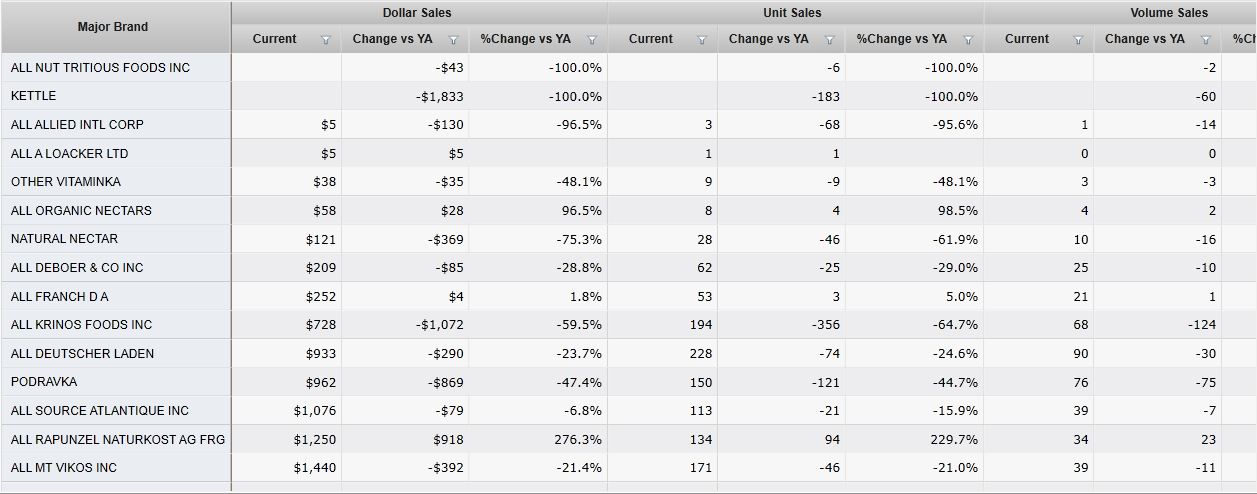Click Unit Sales %Change vs YA filter icon
This screenshot has height=494, width=1257.
pos(968,40)
